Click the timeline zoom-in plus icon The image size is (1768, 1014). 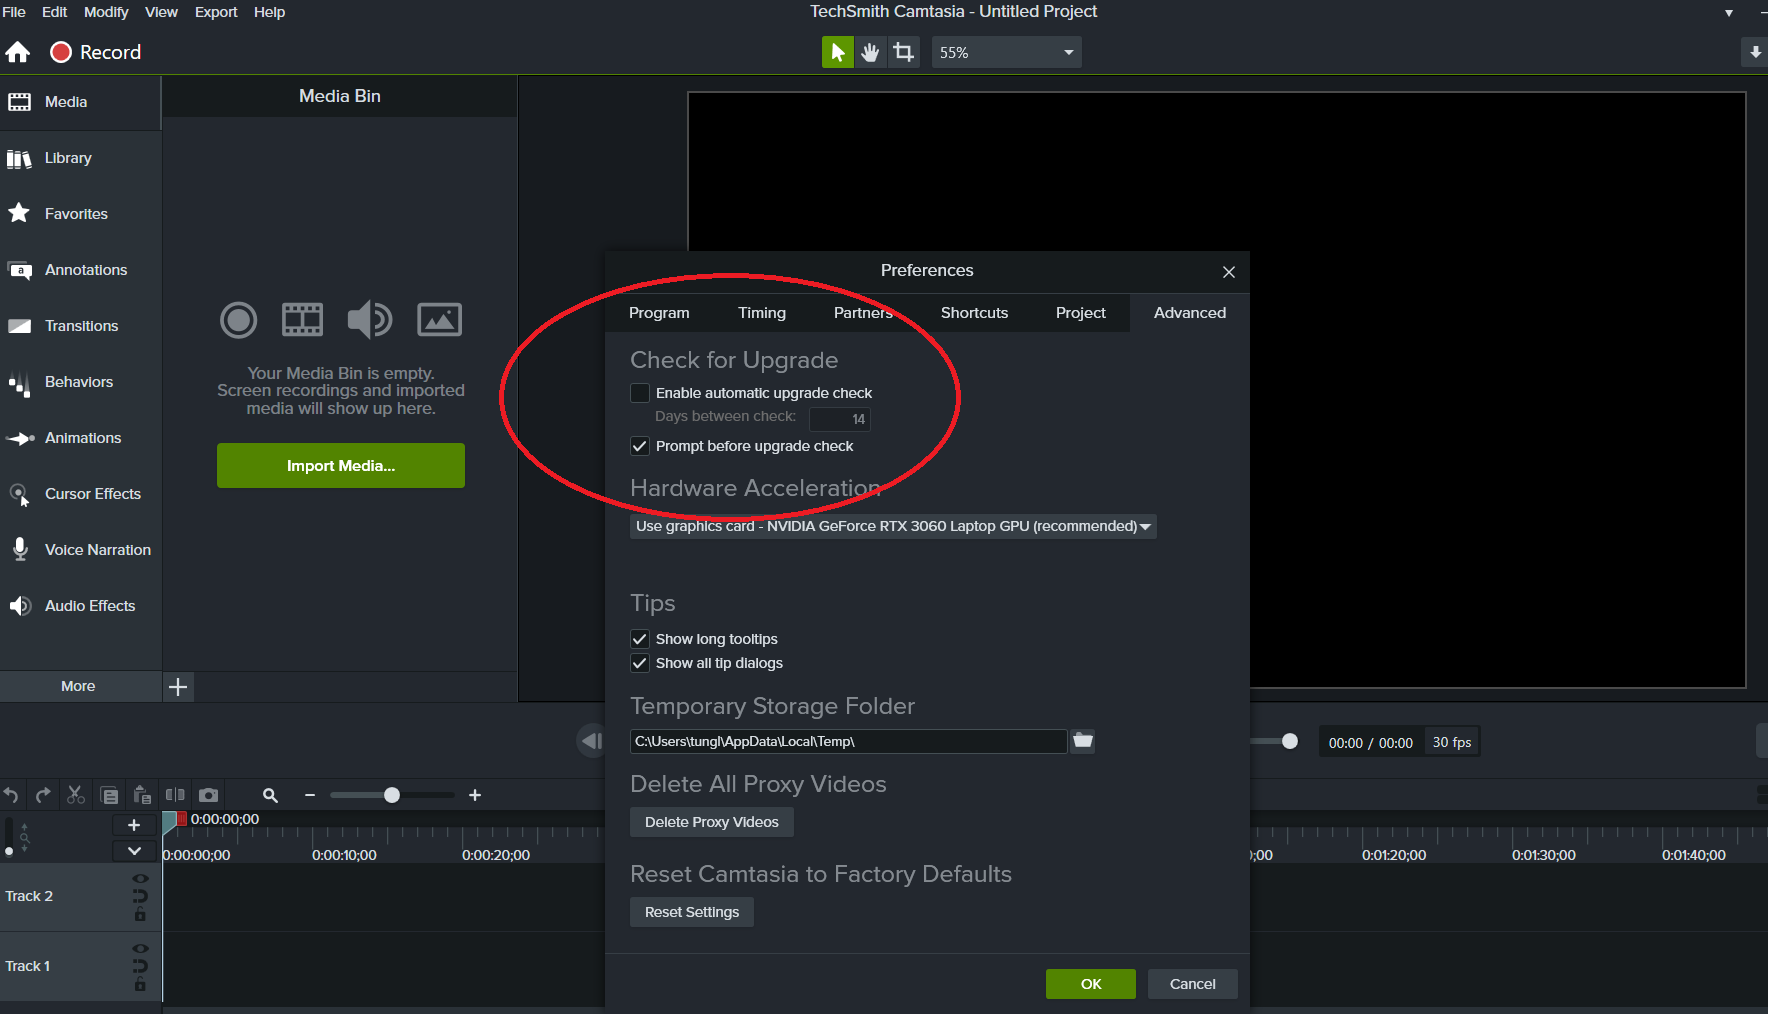475,795
